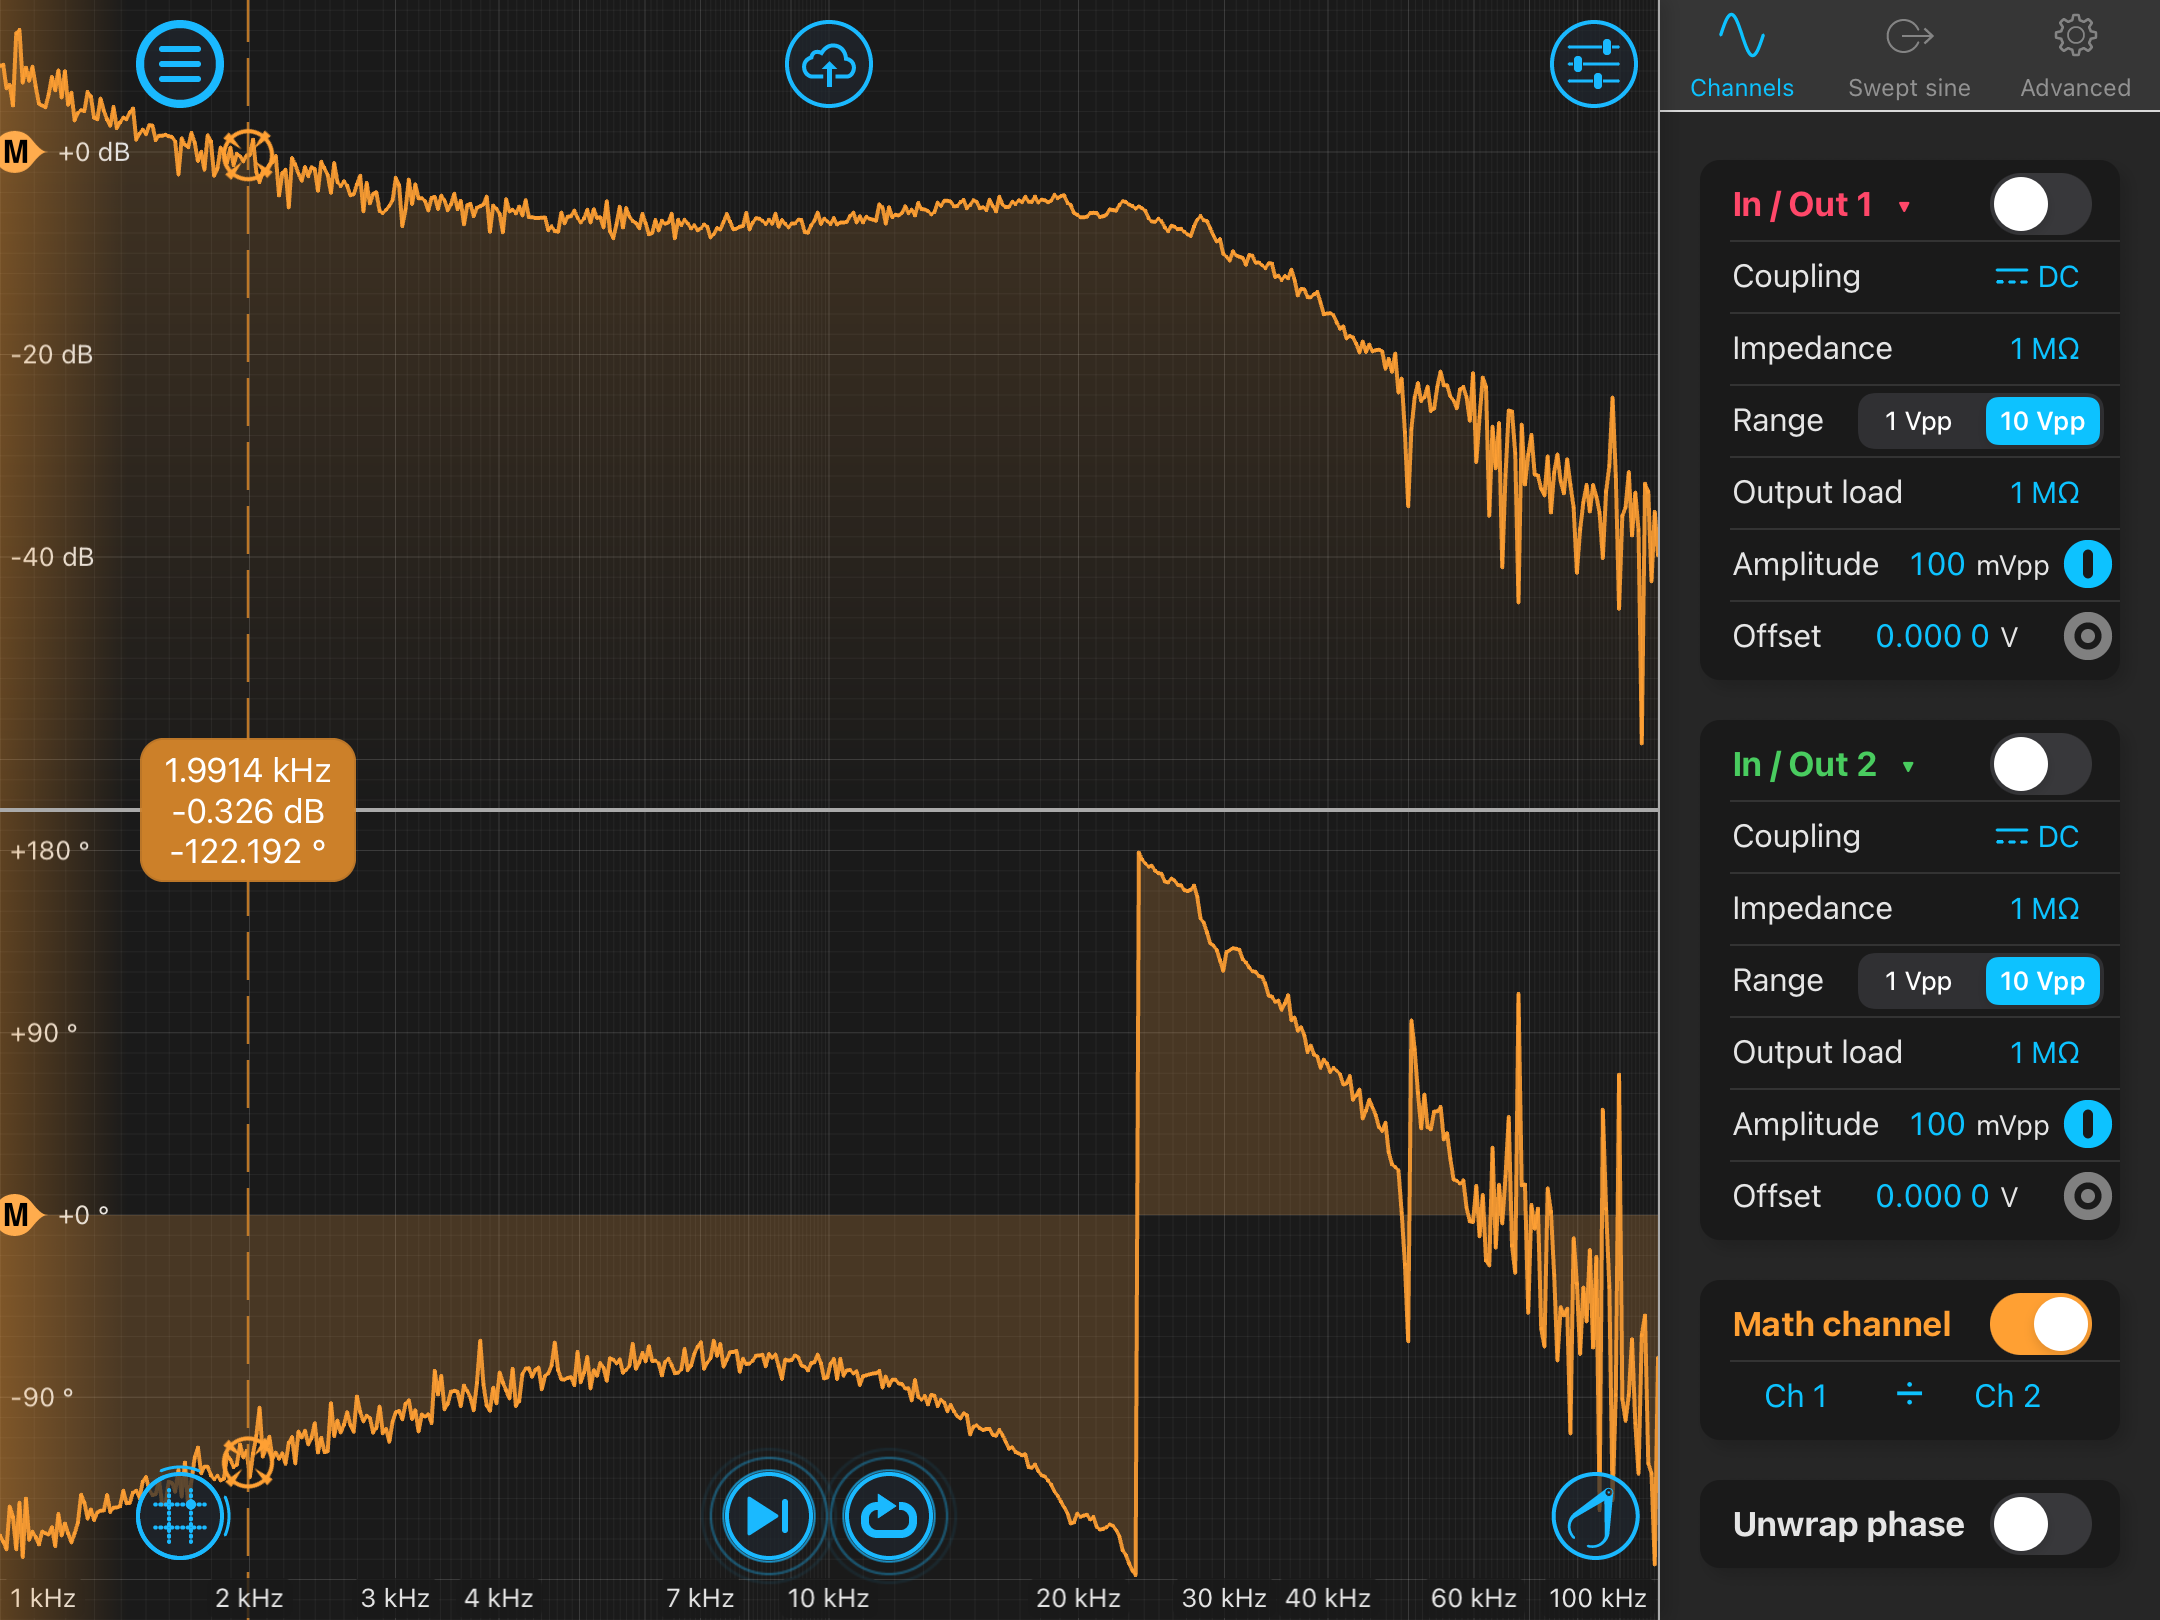2160x1620 pixels.
Task: Tap the cloud upload share icon
Action: coord(828,65)
